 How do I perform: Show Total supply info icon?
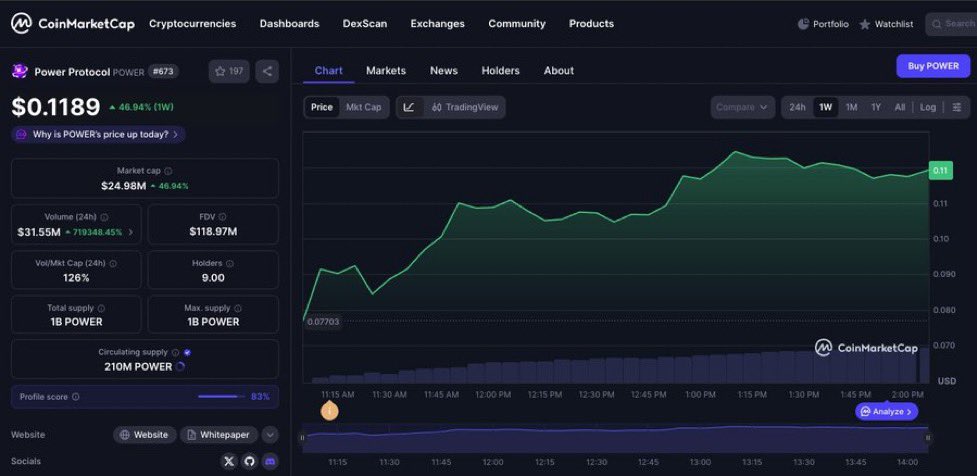click(x=101, y=308)
